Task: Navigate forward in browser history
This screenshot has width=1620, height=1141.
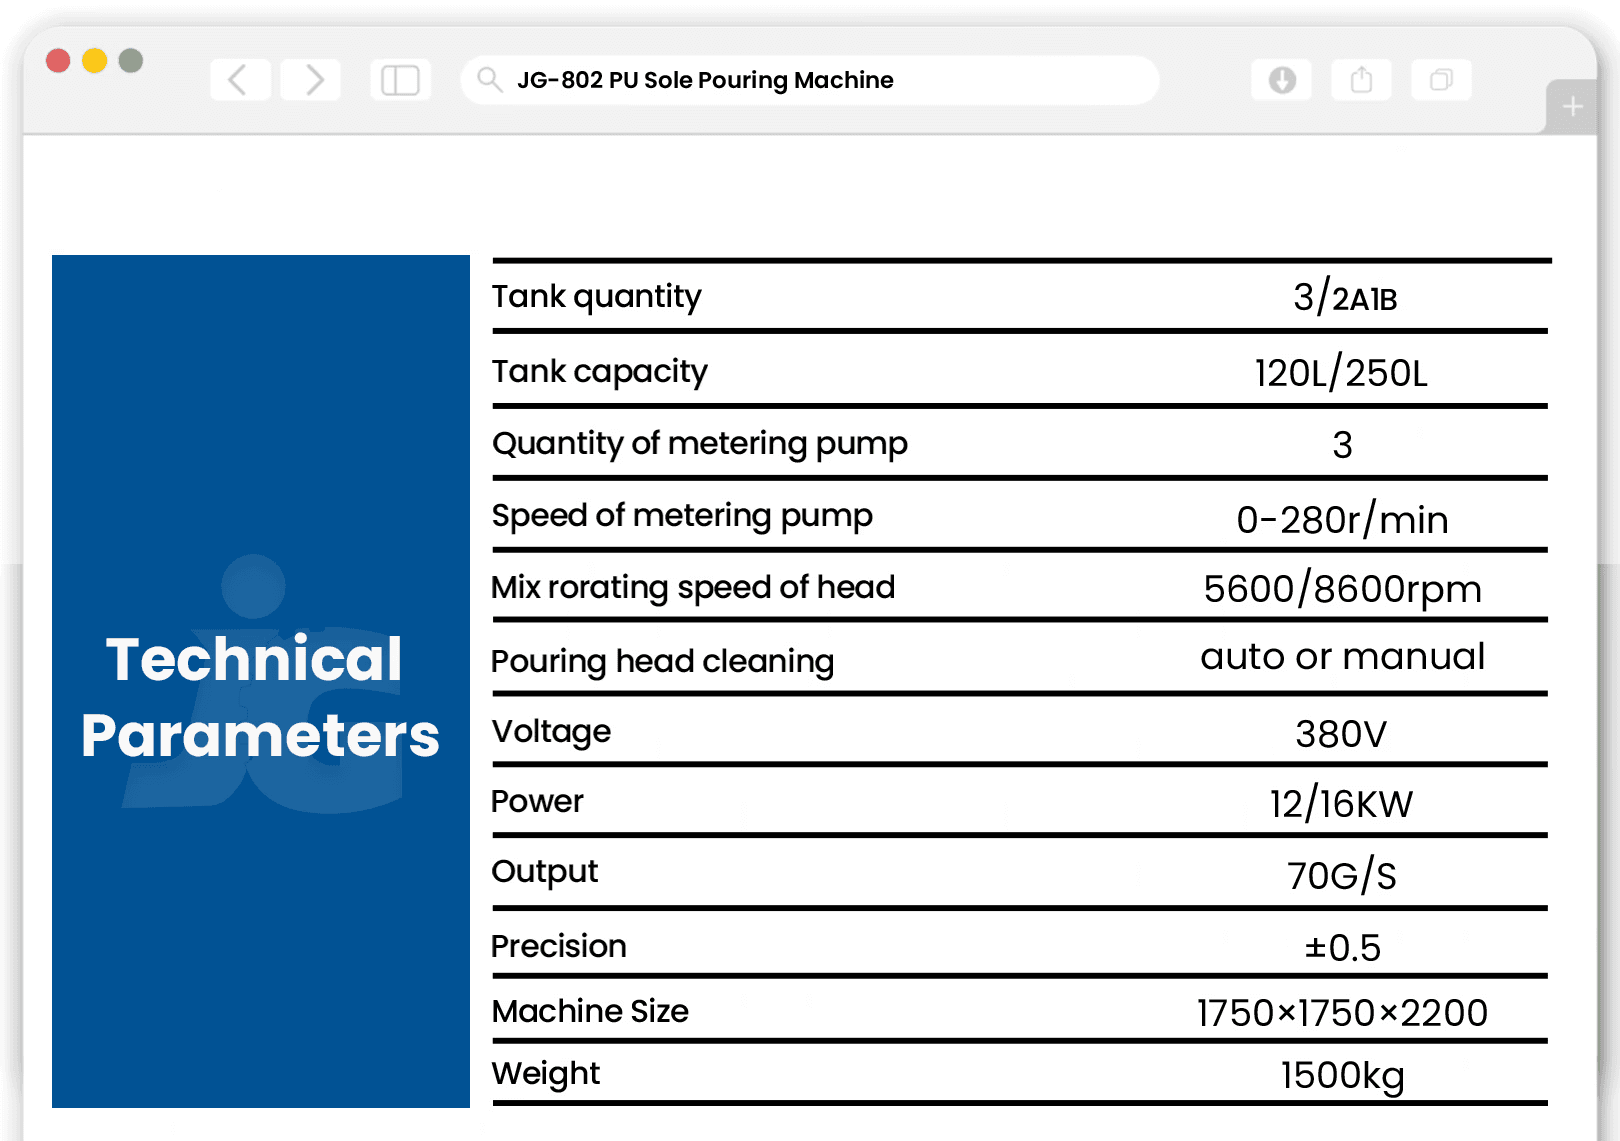Action: tap(310, 80)
